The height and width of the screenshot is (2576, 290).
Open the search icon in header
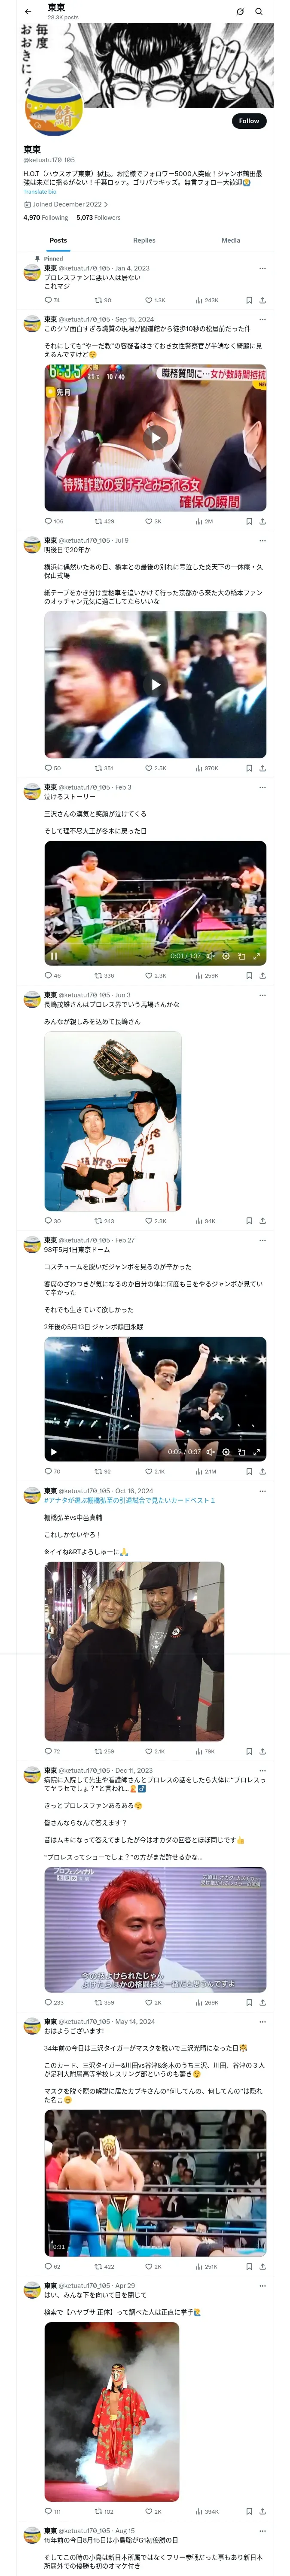tap(259, 12)
